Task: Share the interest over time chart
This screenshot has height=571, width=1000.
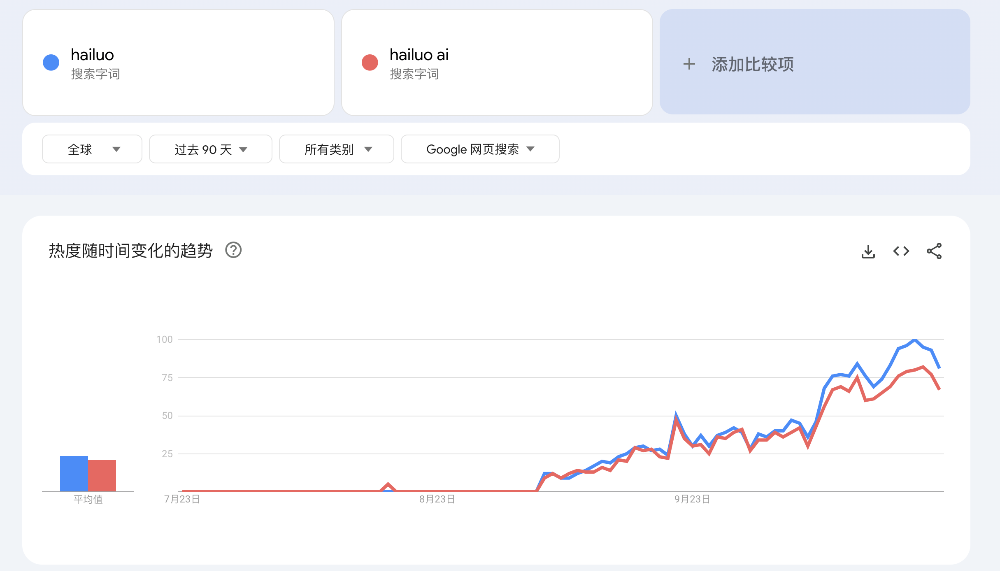Action: pos(934,251)
